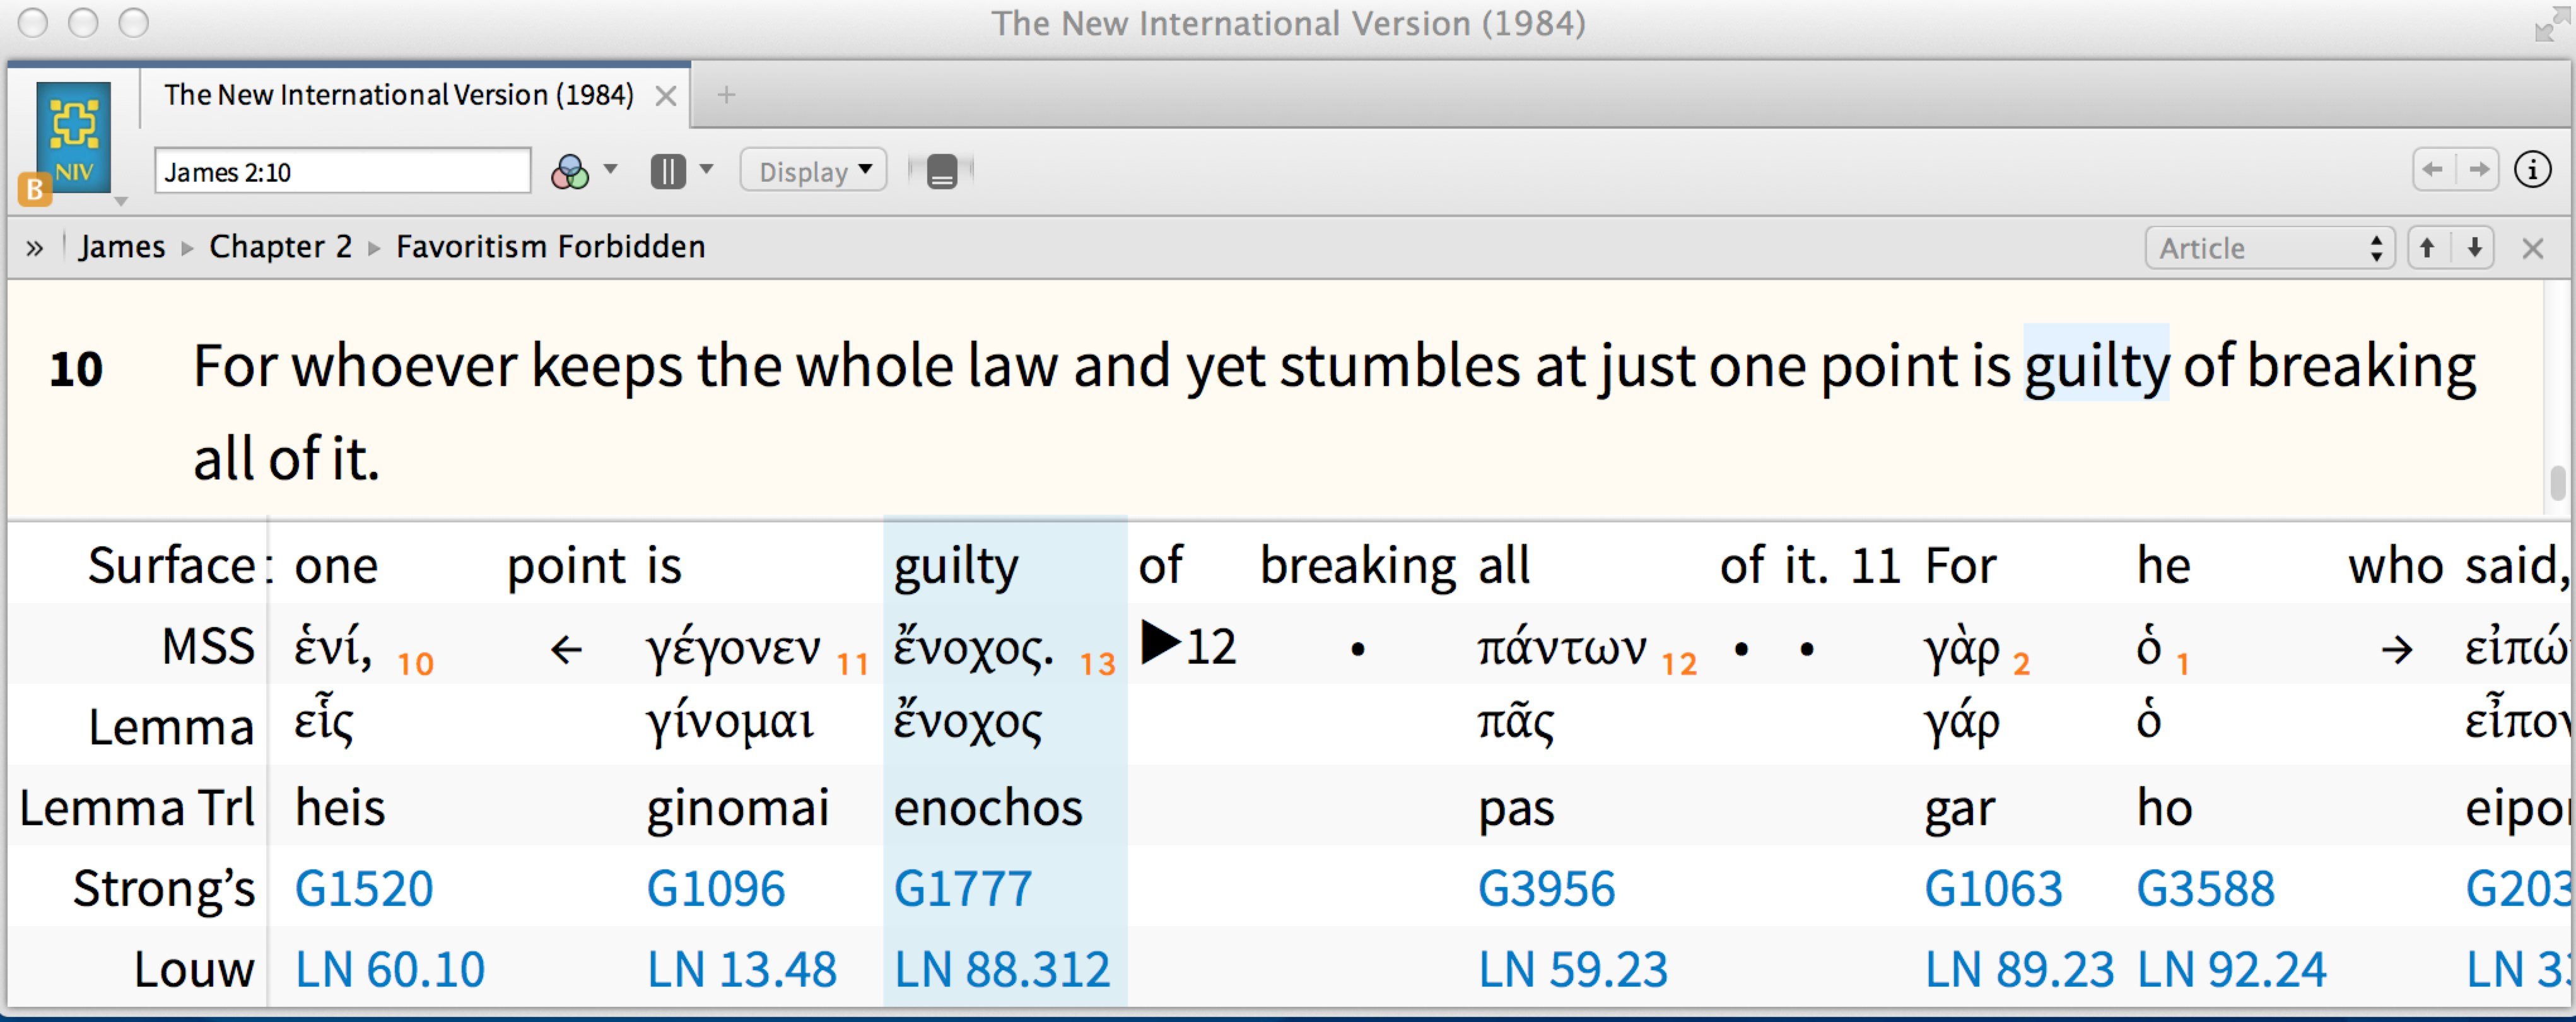Open visual filters color circles icon
The height and width of the screenshot is (1022, 2576).
tap(570, 172)
